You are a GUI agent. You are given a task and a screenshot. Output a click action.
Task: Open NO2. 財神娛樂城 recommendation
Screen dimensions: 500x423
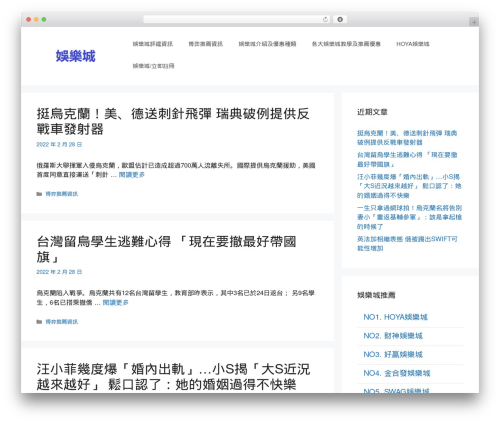[393, 336]
